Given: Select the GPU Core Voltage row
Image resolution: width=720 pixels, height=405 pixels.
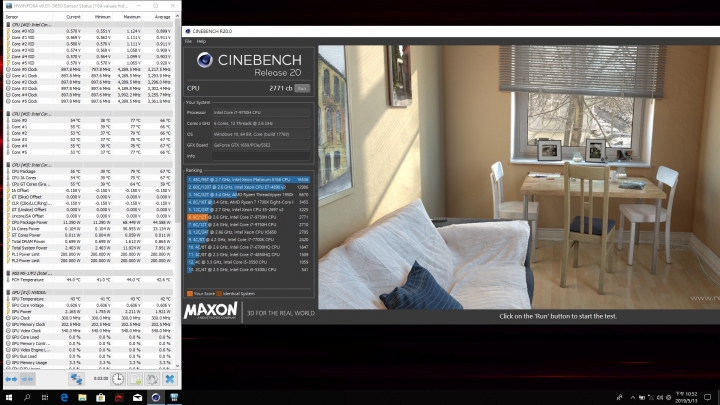Looking at the screenshot, I should point(89,305).
